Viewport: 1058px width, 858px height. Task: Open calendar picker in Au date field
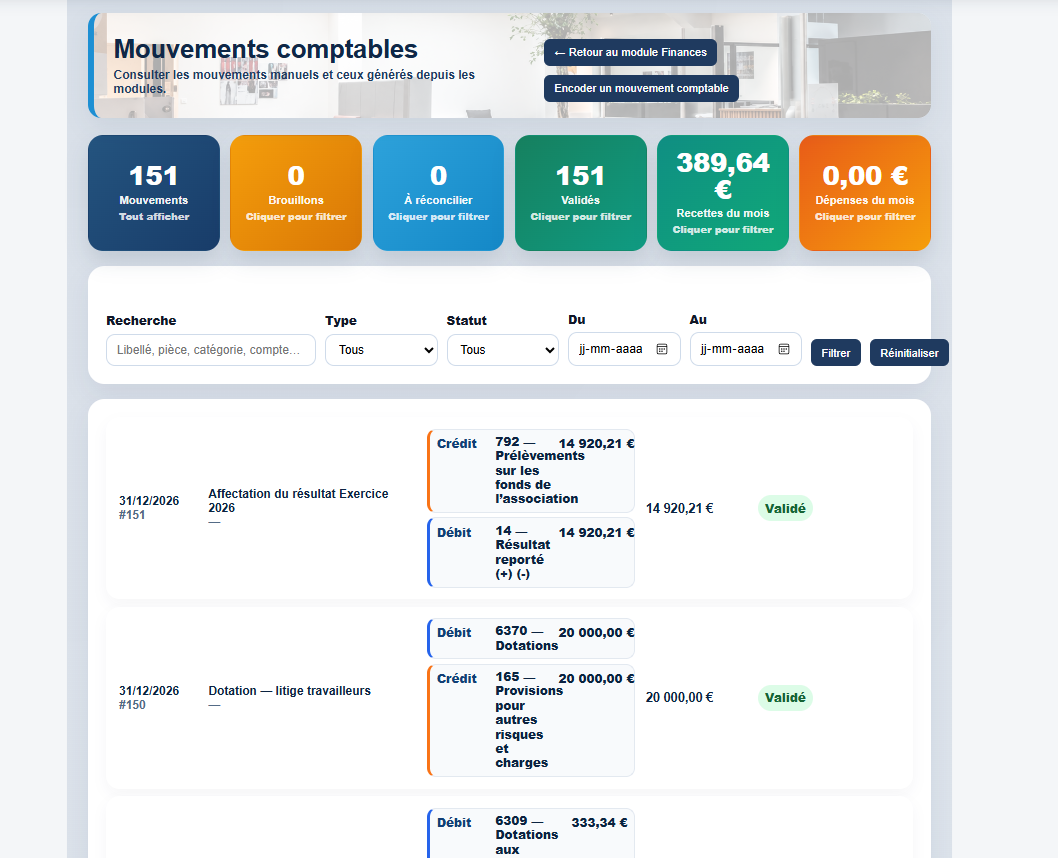[783, 349]
